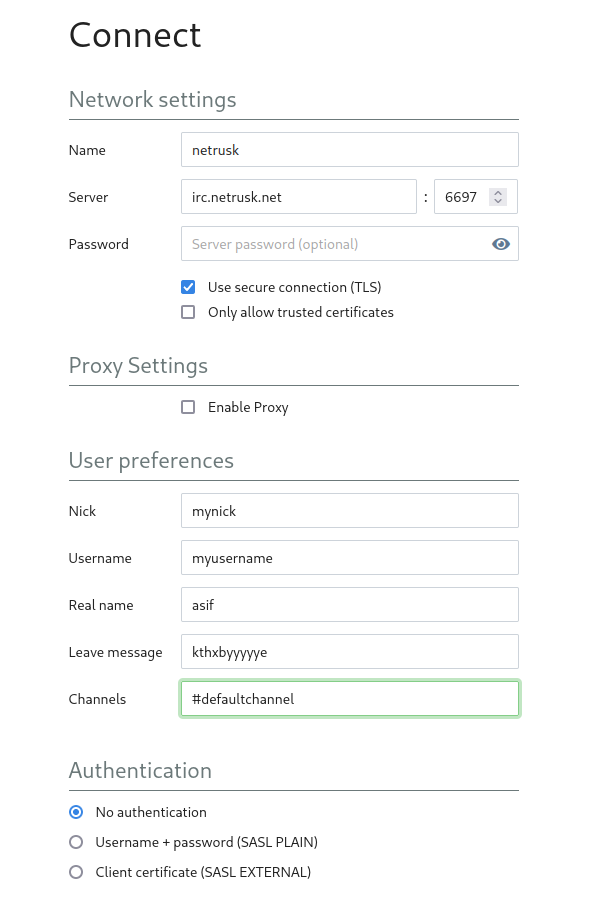Image resolution: width=605 pixels, height=897 pixels.
Task: Choose Username + password (SASL PLAIN) option
Action: pos(76,842)
